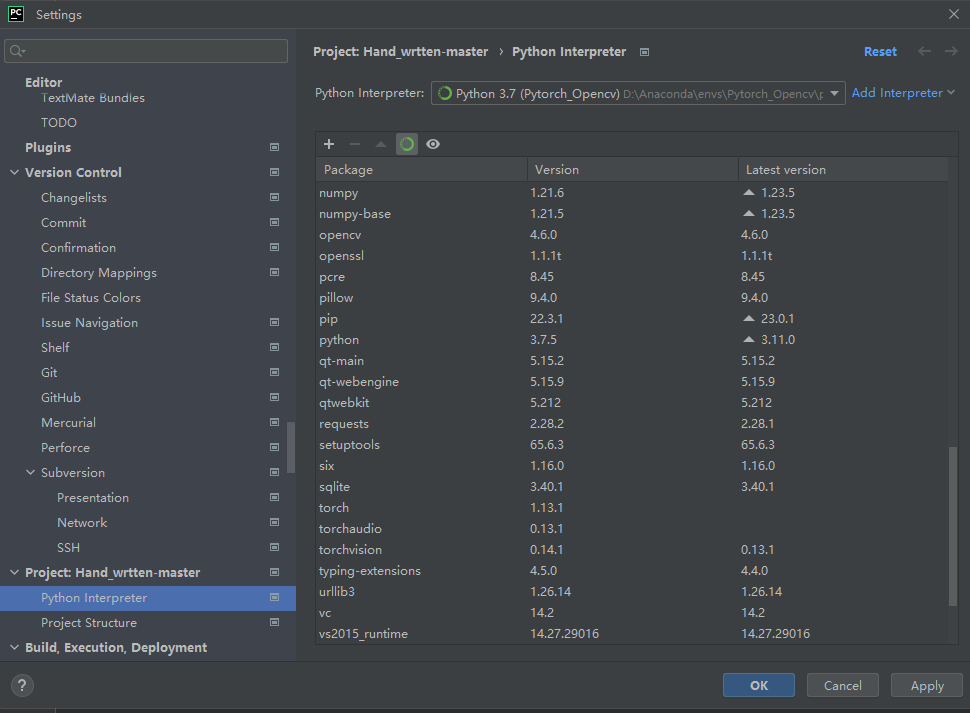Sort by the Package column header
This screenshot has height=713, width=970.
(421, 169)
